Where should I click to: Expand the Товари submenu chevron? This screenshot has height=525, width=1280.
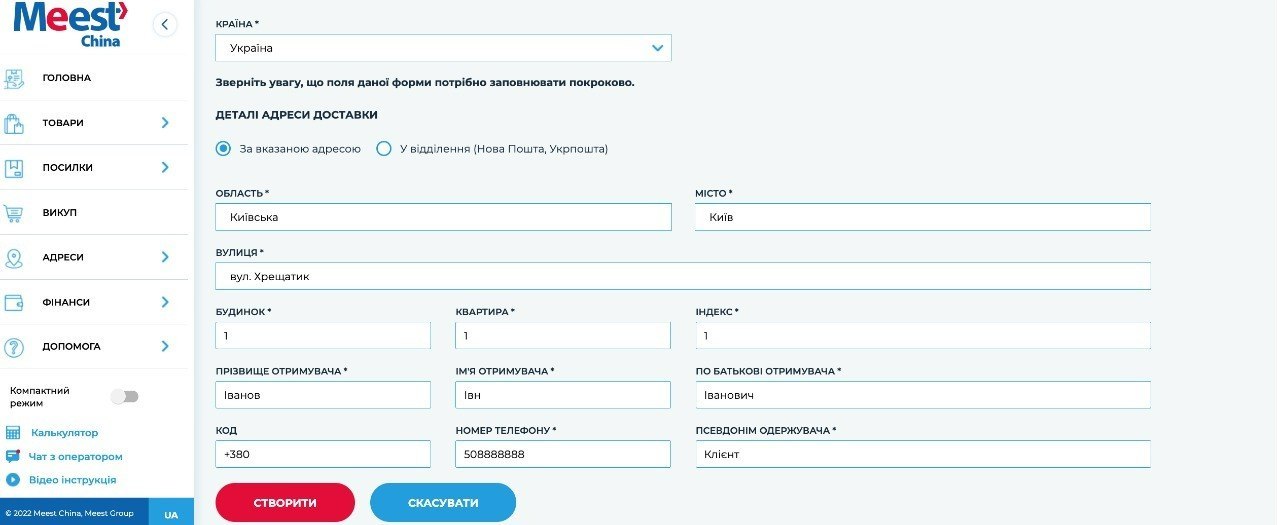pyautogui.click(x=165, y=123)
